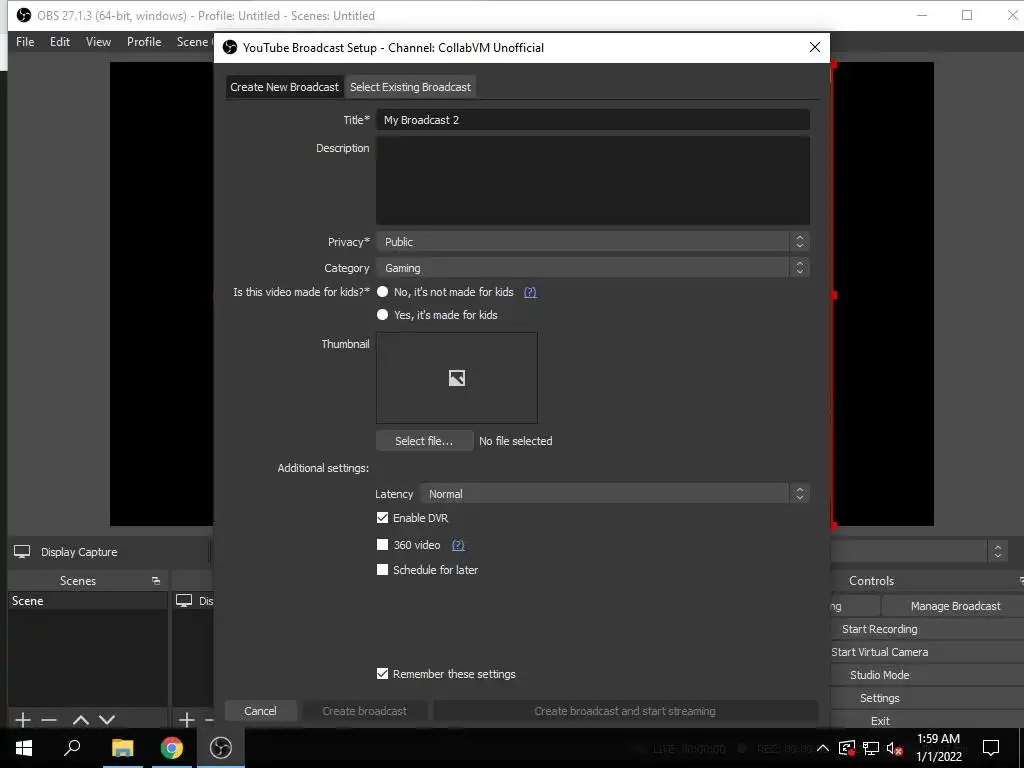Image resolution: width=1024 pixels, height=768 pixels.
Task: Move scene up with arrow icon
Action: point(81,720)
